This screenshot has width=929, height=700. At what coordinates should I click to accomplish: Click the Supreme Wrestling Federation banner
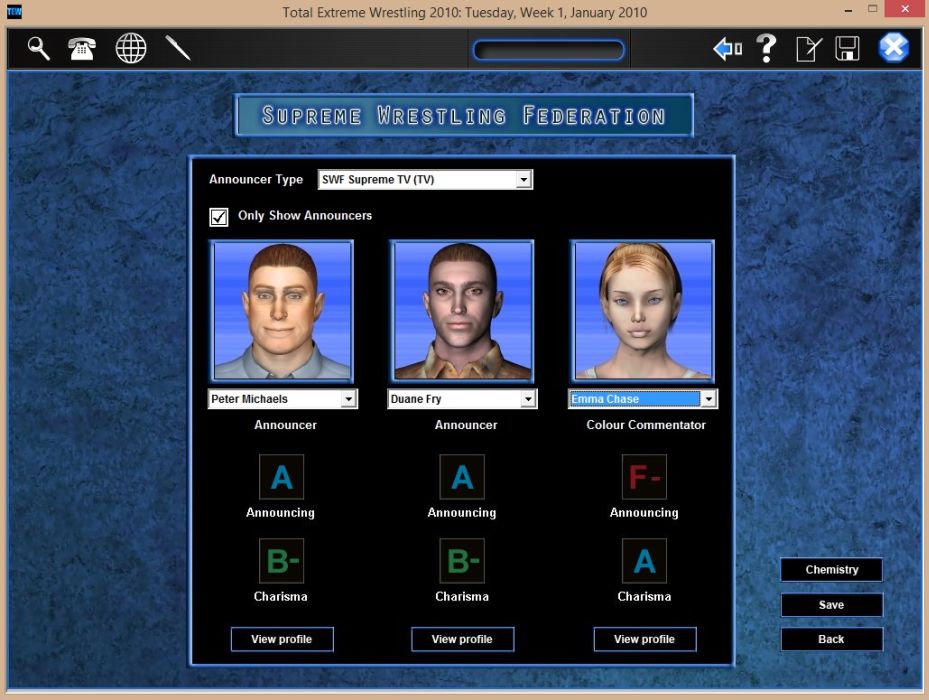[x=464, y=115]
